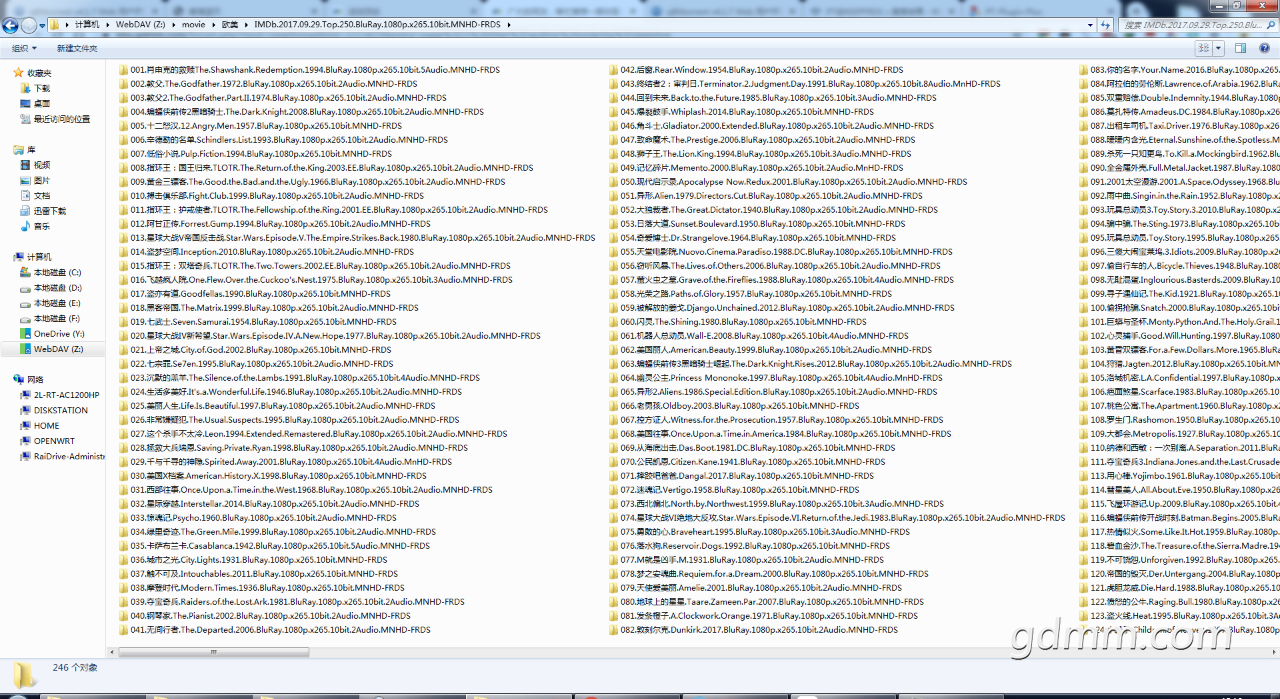
Task: Open Help via the blue question icon
Action: [1266, 48]
